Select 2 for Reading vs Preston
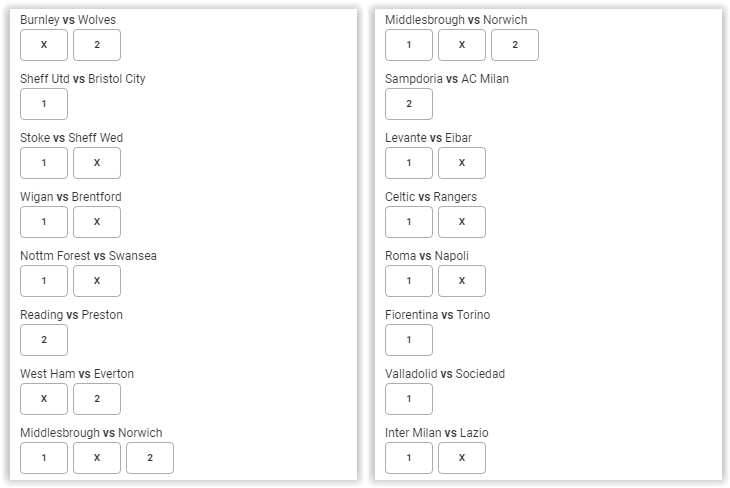This screenshot has width=730, height=488. 44,340
